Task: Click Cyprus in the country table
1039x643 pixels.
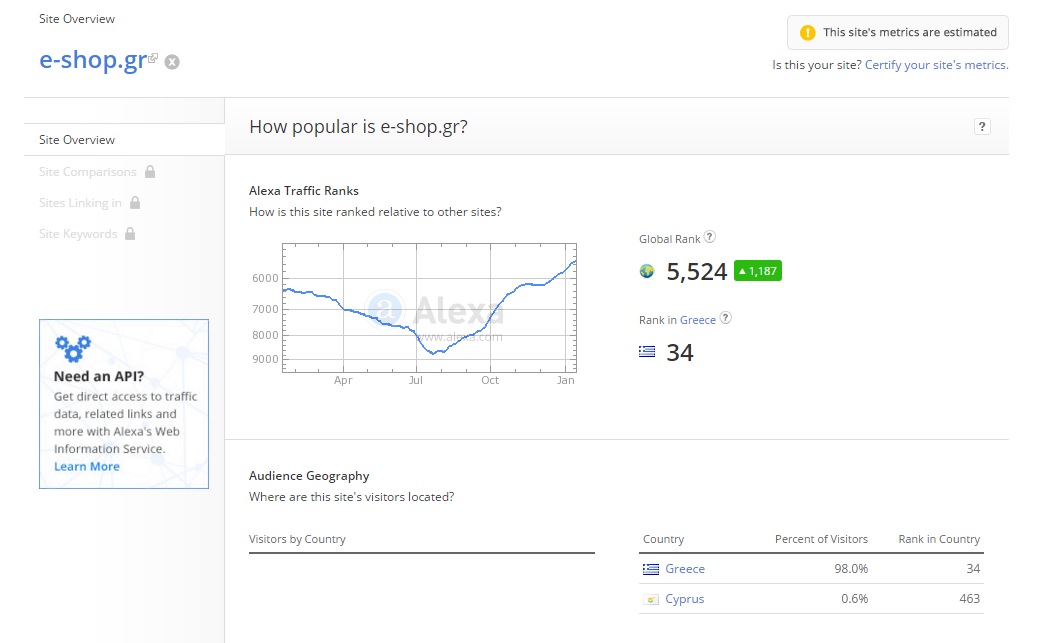Action: [684, 599]
